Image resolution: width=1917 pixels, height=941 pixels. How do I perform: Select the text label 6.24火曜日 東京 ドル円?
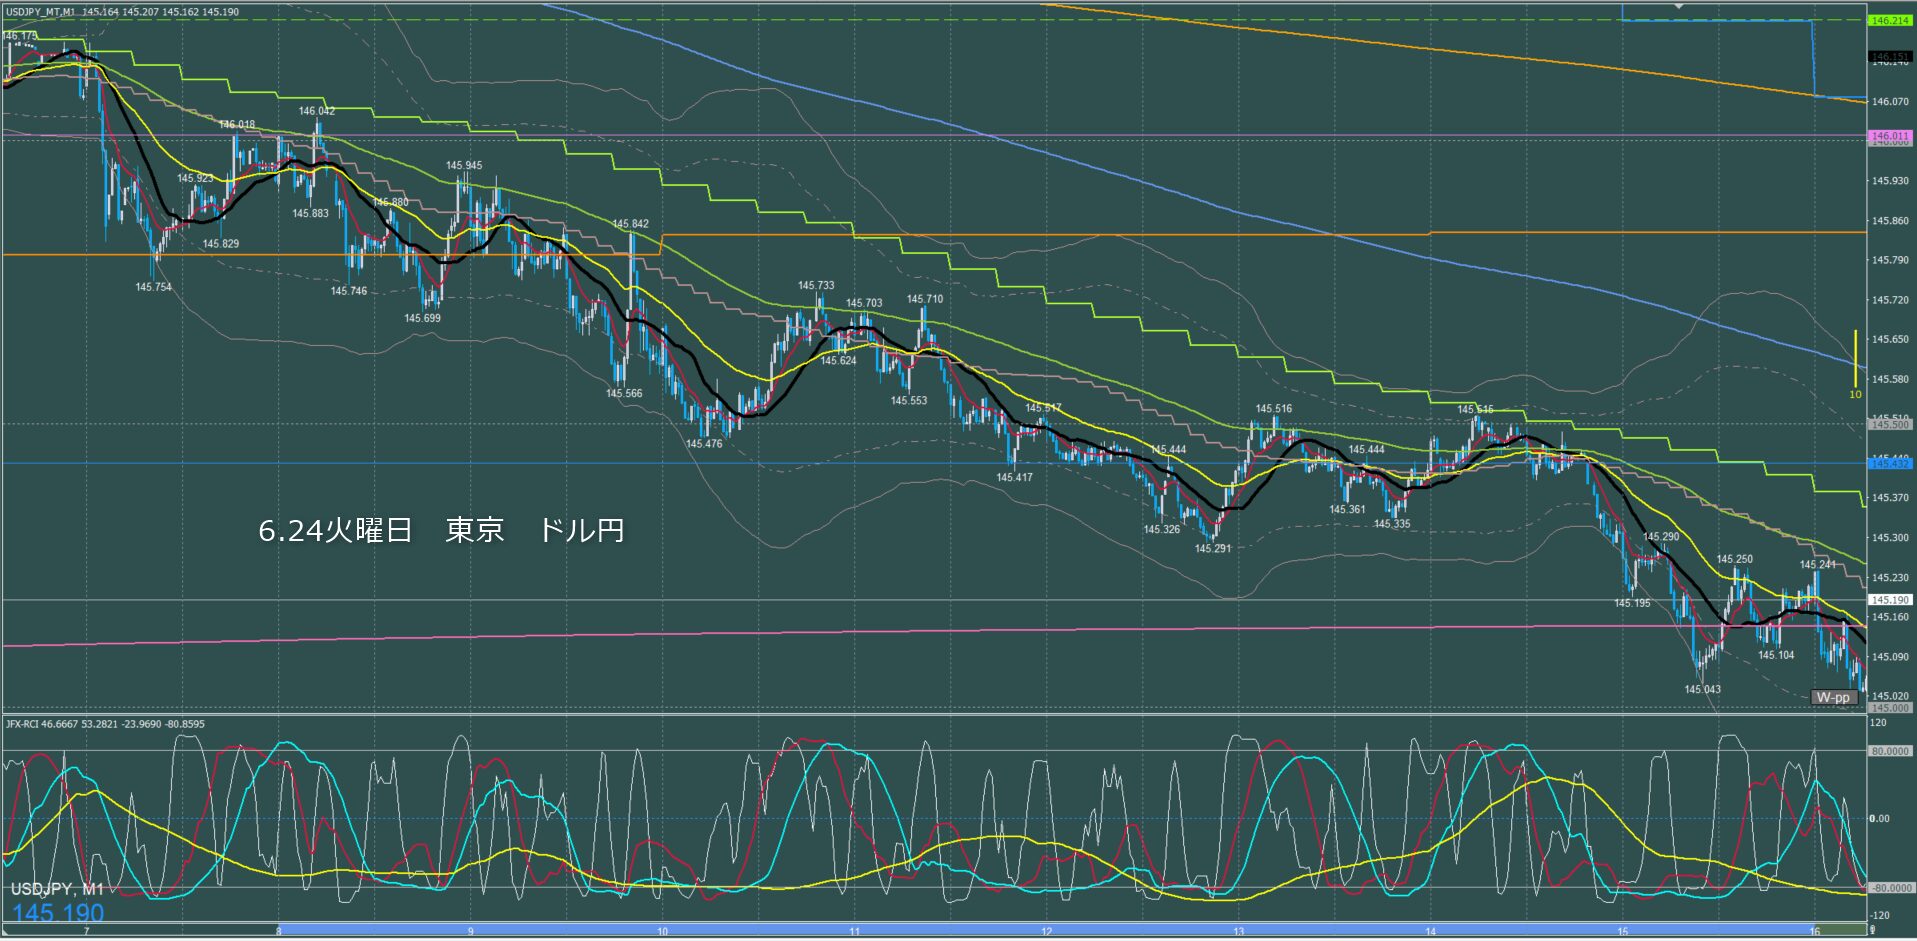(x=441, y=530)
